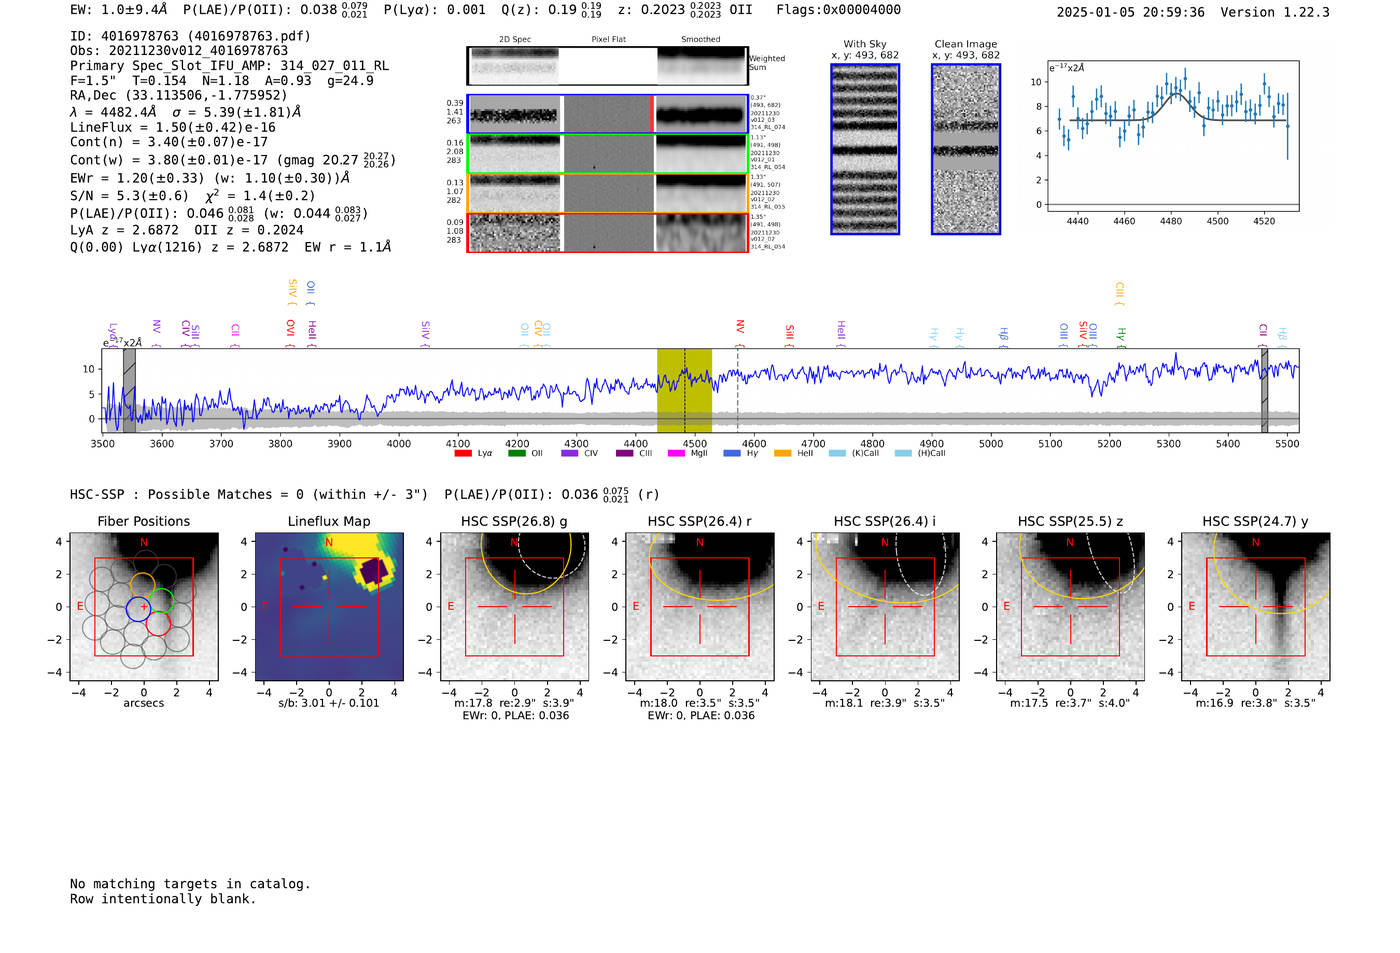Screen dimensions: 1400x953
Task: Click the MgII magenta legend swatch
Action: [x=676, y=454]
